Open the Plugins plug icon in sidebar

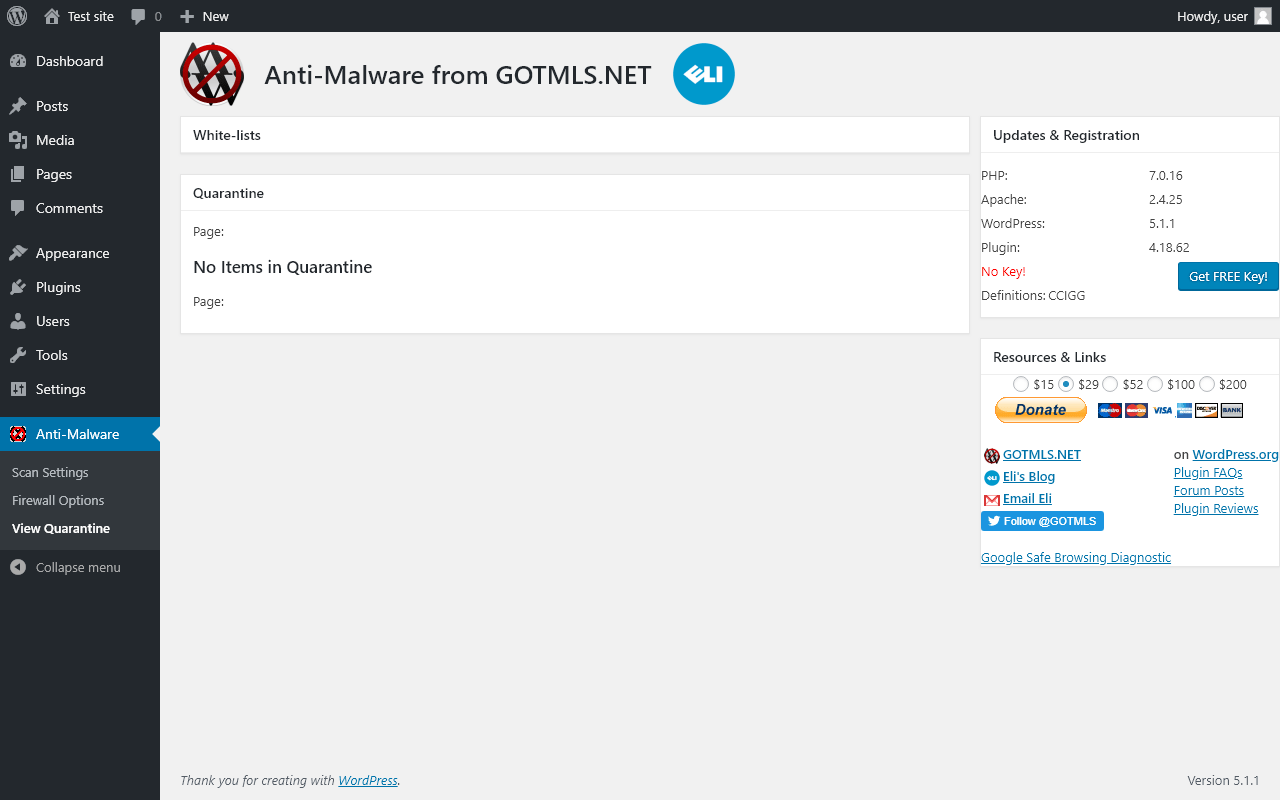click(18, 287)
